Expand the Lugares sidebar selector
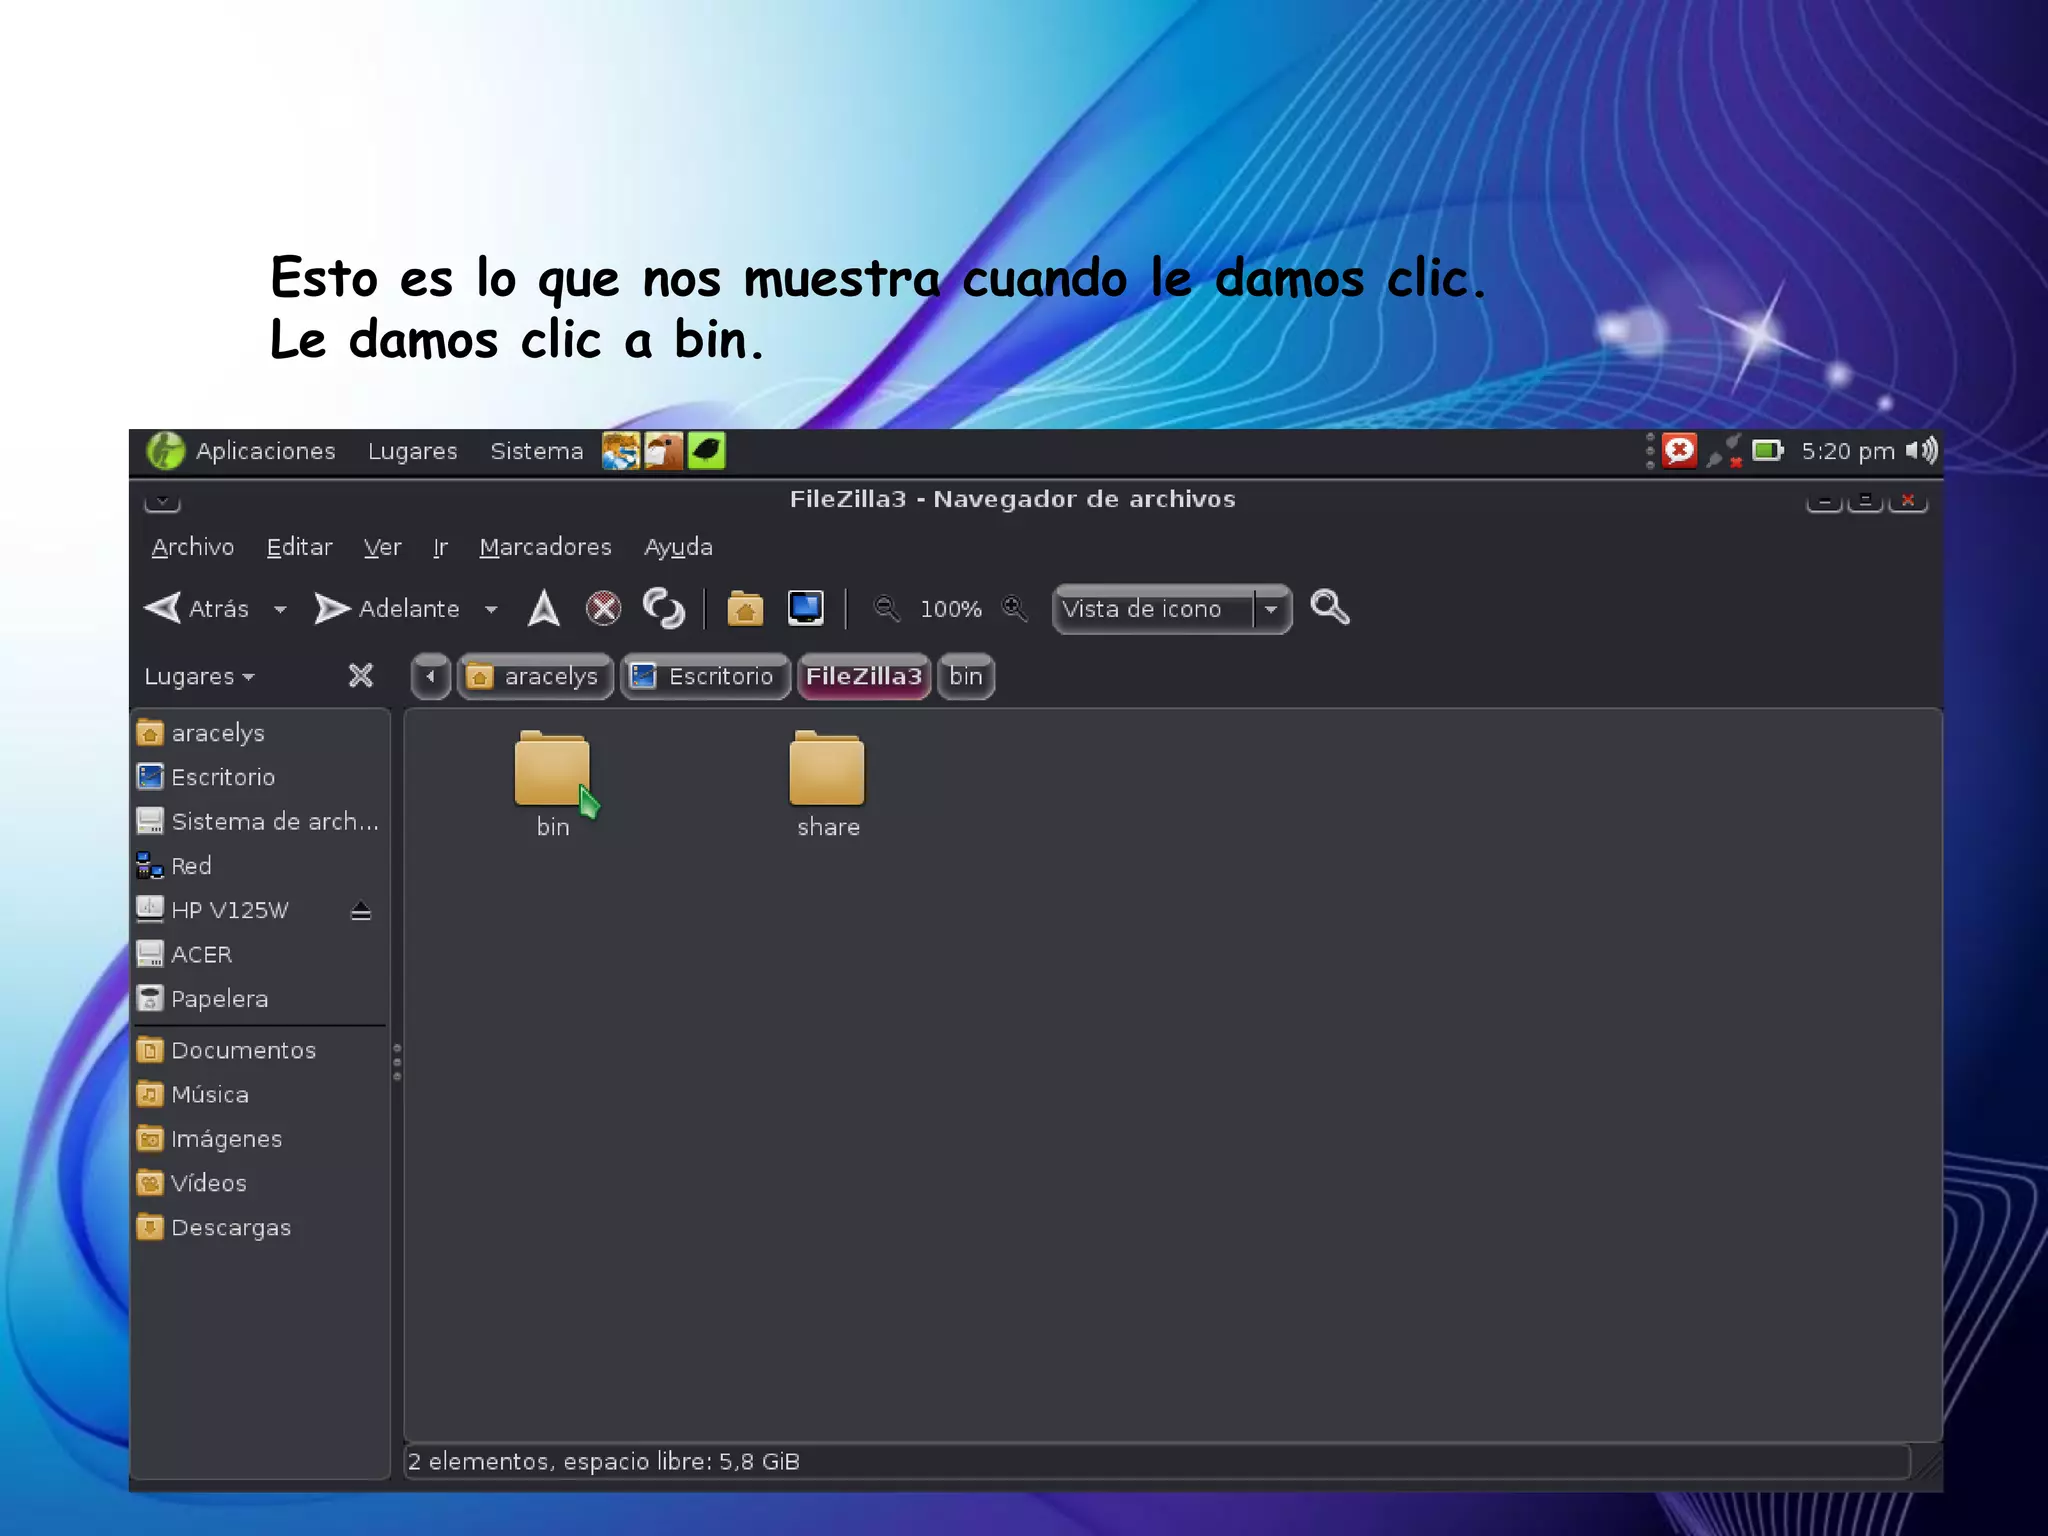 click(x=199, y=676)
